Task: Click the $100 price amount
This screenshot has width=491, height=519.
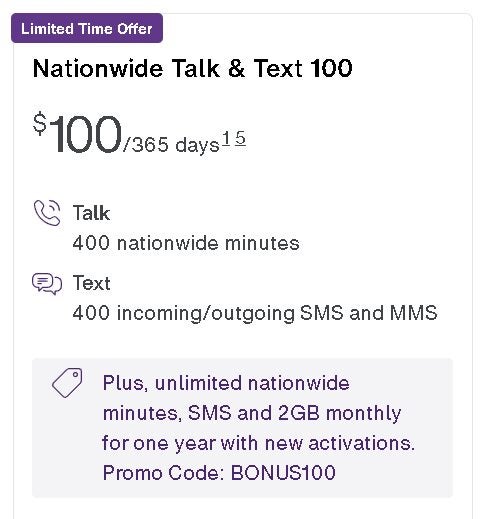Action: [77, 134]
